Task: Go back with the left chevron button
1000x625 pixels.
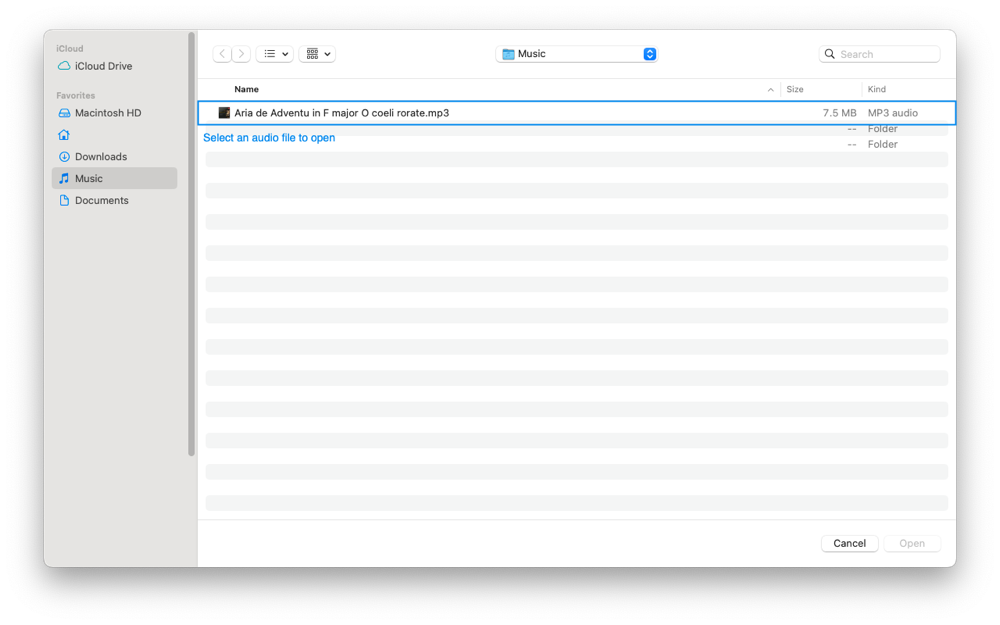Action: pyautogui.click(x=222, y=54)
